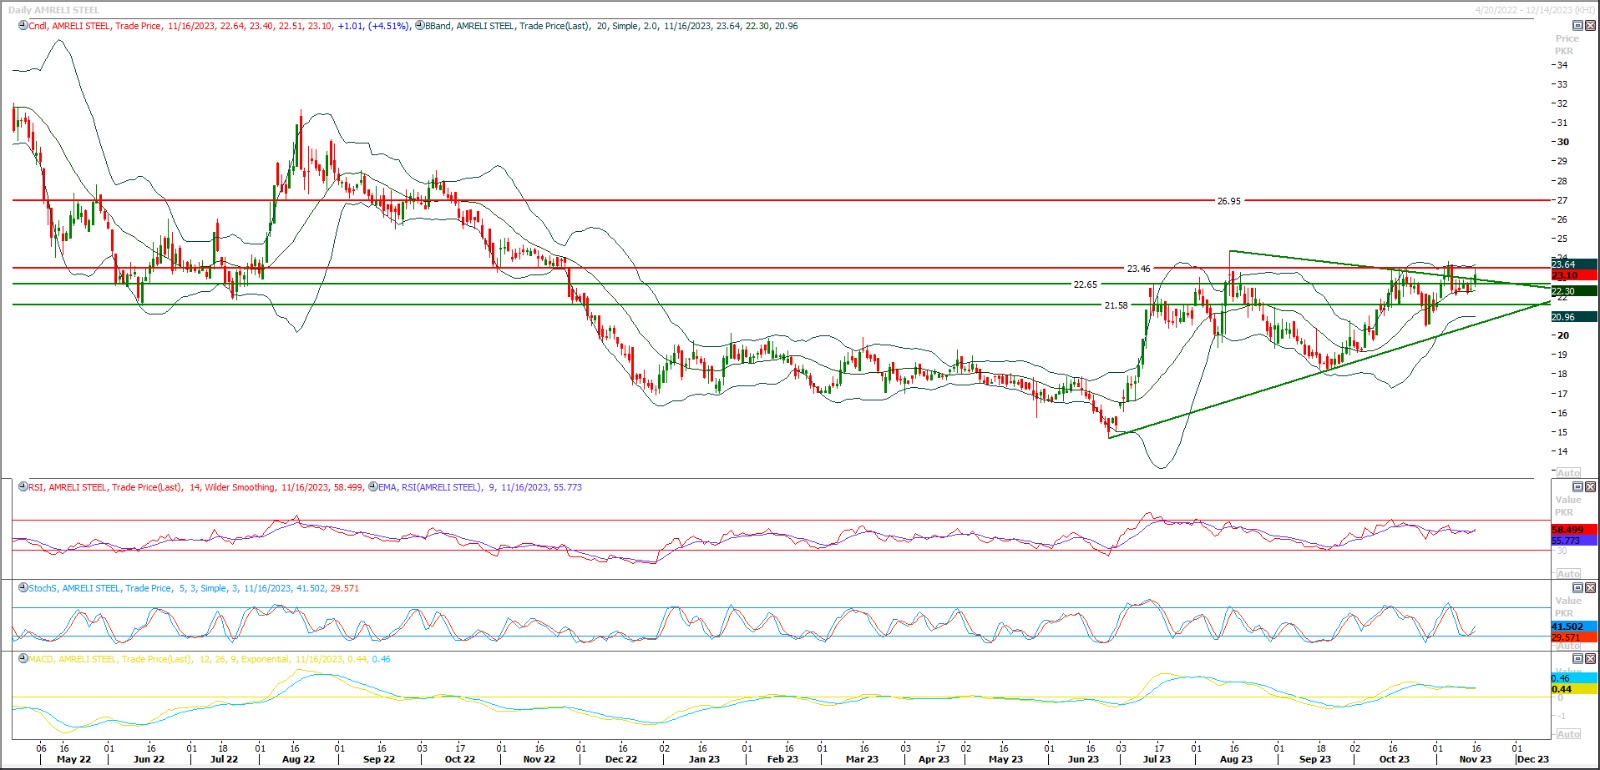Click Auto scale button on MACD pane
The image size is (1600, 770).
pos(1569,734)
